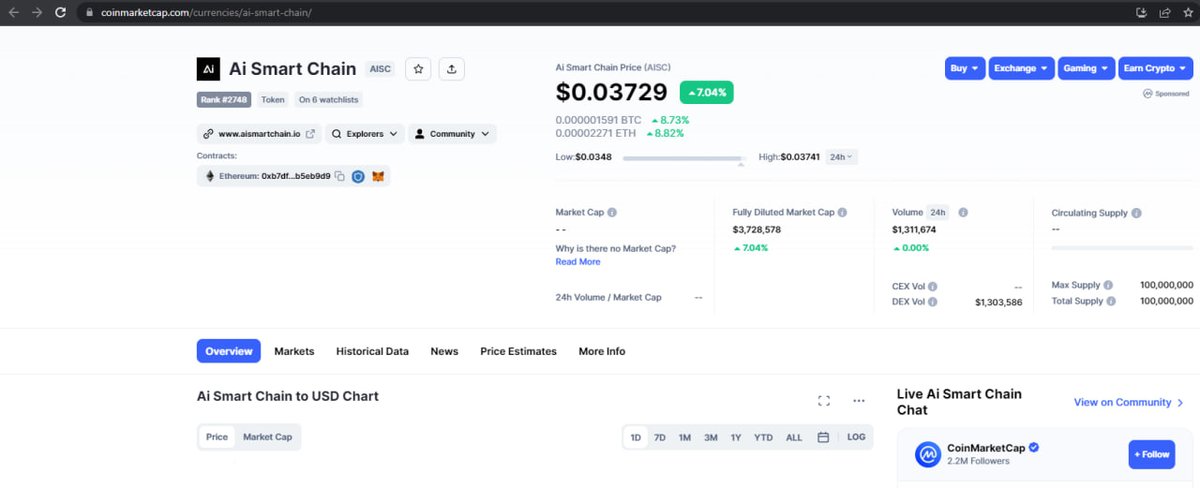Follow the CoinMarketCap account
This screenshot has height=488, width=1200.
coord(1152,454)
